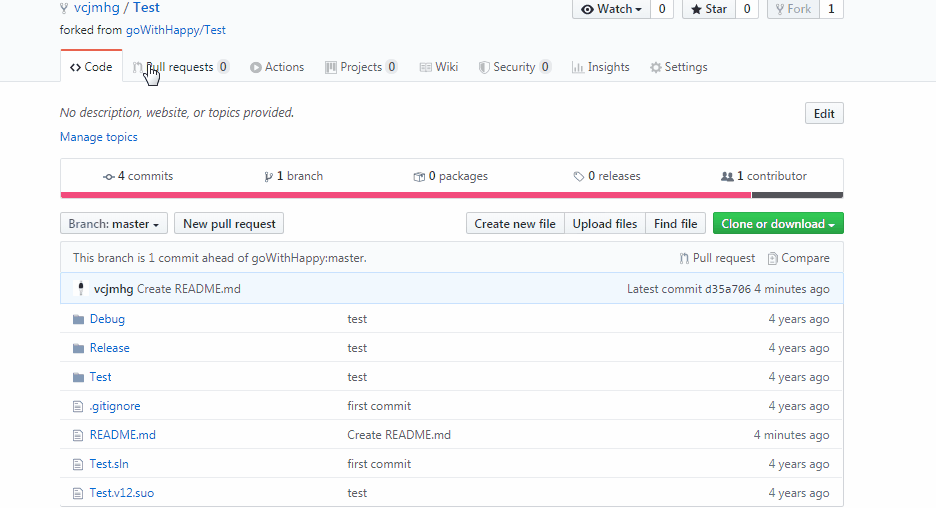Click Manage topics link
Screen dimensions: 936x508
pyautogui.click(x=98, y=137)
